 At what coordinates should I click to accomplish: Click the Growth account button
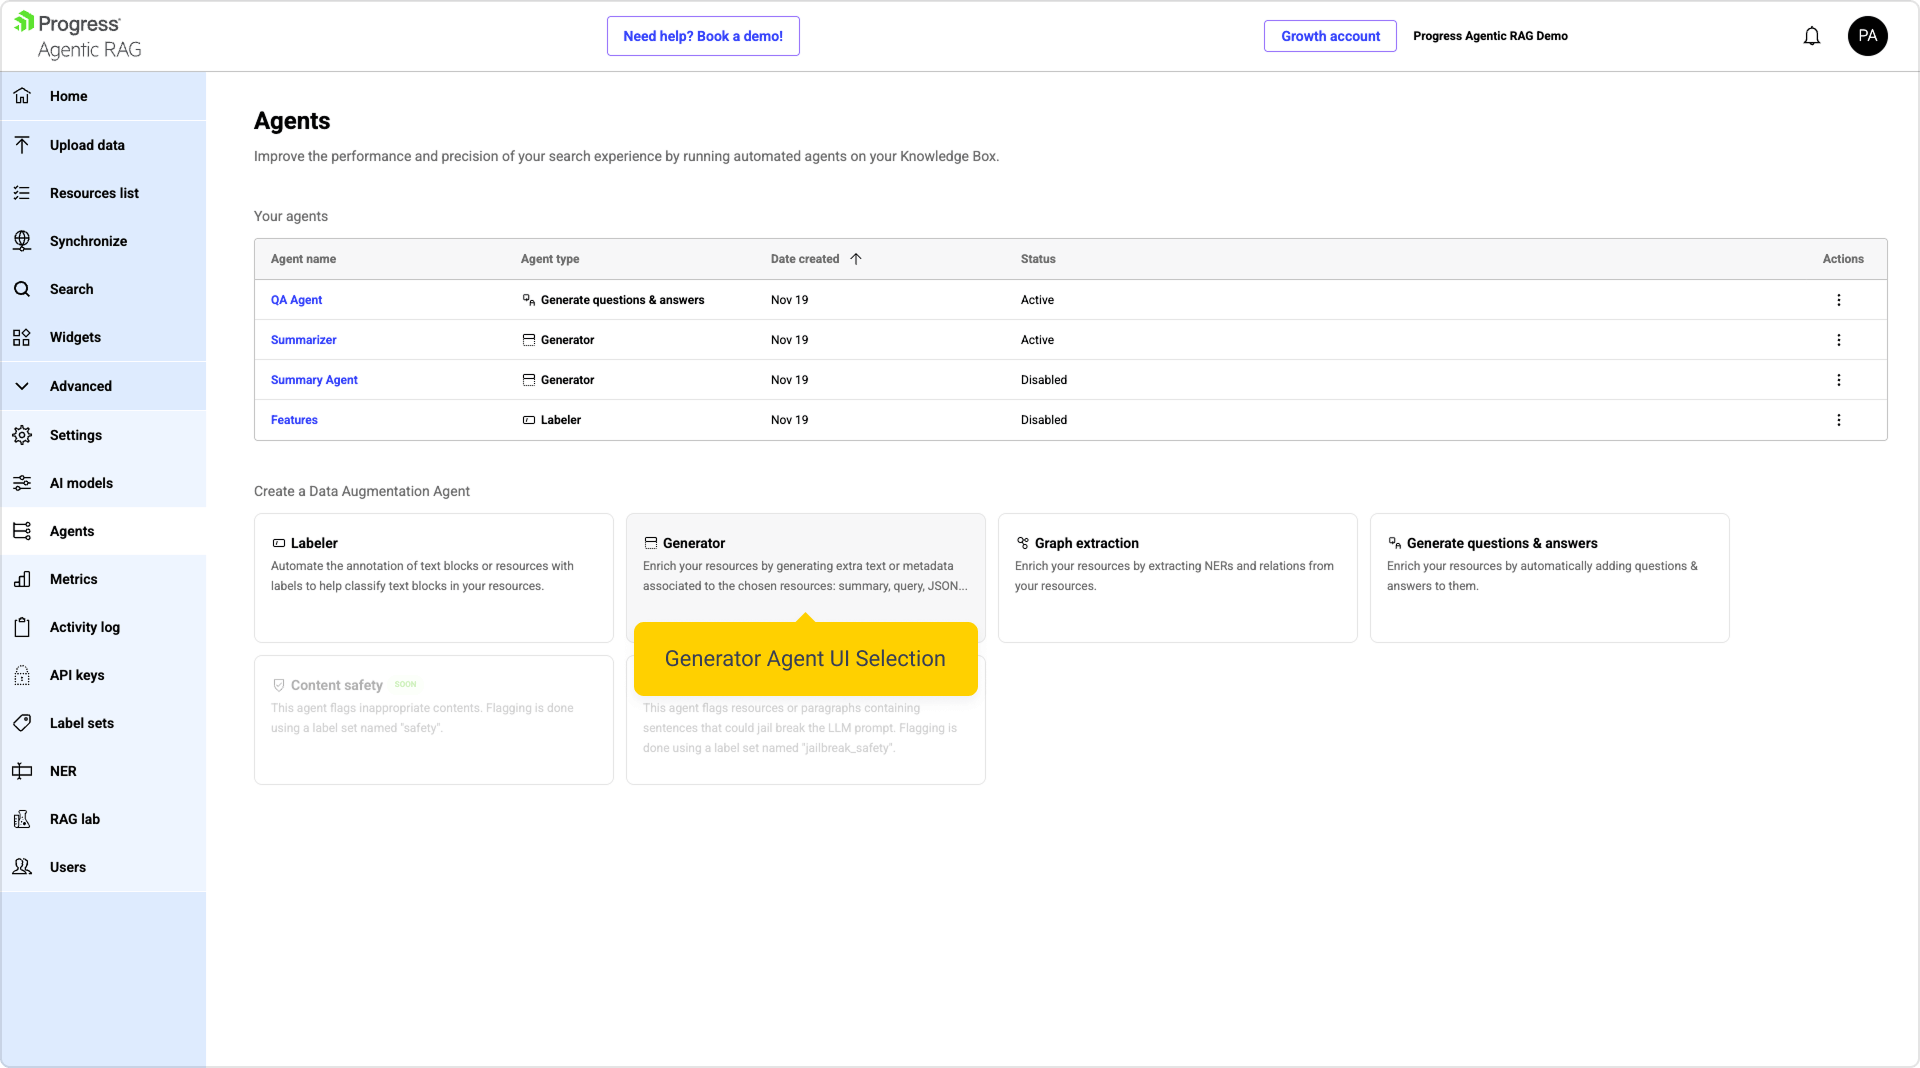point(1330,36)
